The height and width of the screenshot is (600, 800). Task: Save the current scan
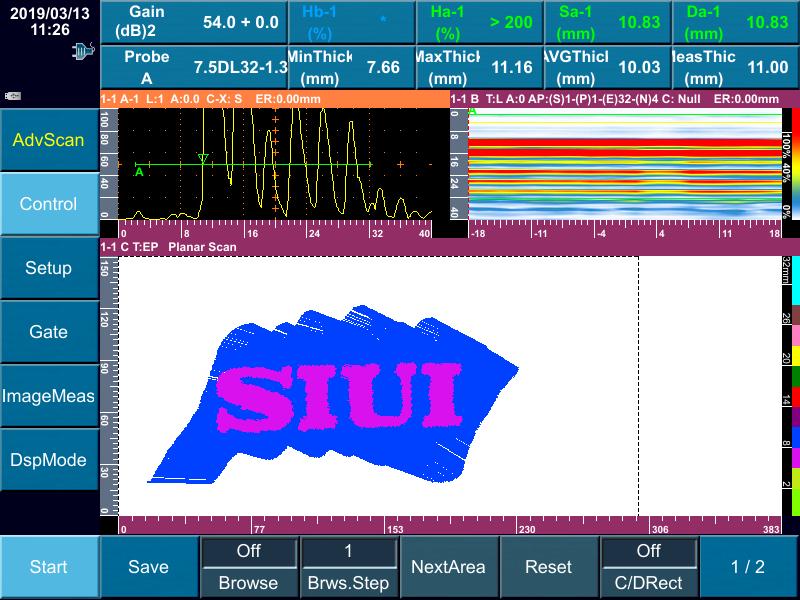pyautogui.click(x=148, y=567)
